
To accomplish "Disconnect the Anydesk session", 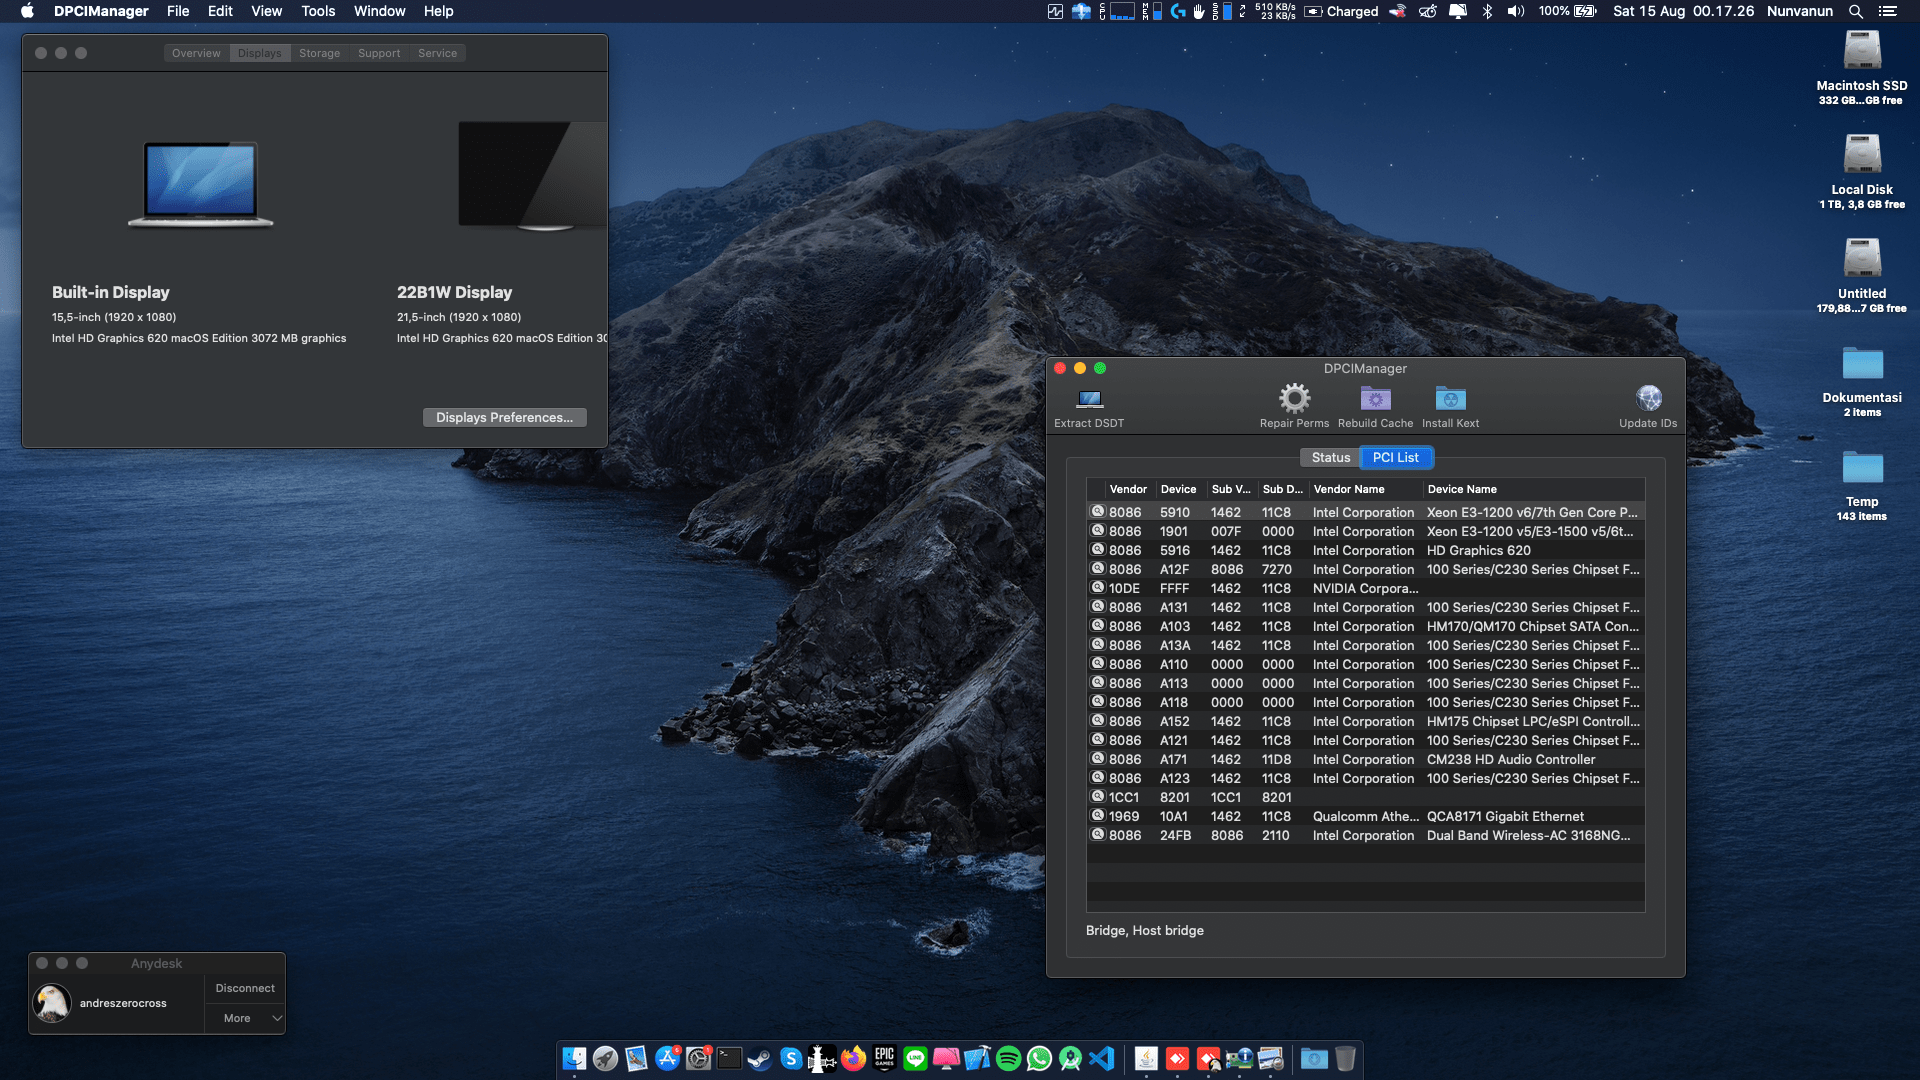I will tap(245, 988).
